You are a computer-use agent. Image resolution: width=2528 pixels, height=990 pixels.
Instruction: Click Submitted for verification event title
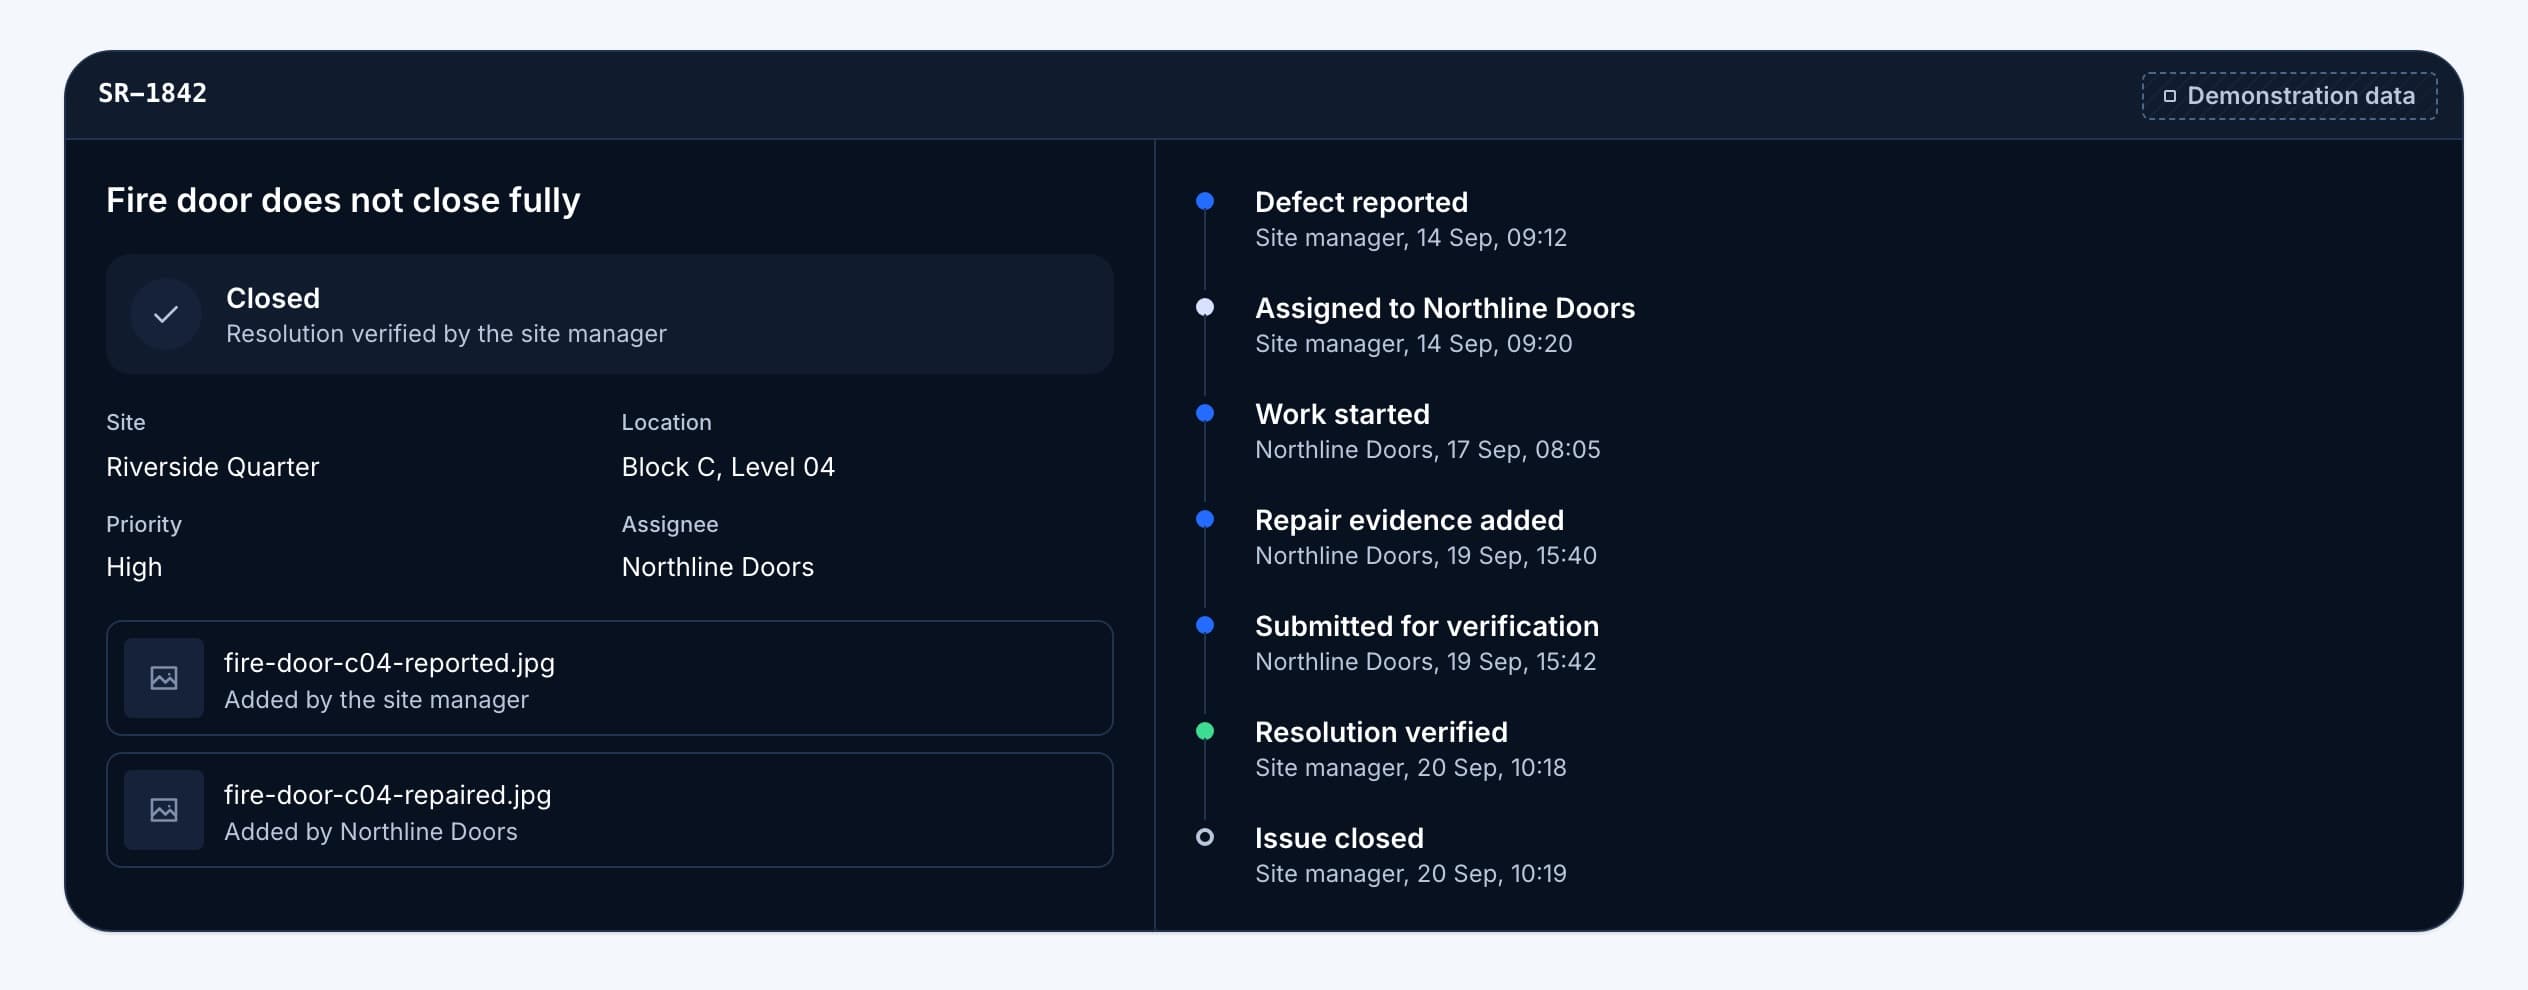(x=1427, y=626)
